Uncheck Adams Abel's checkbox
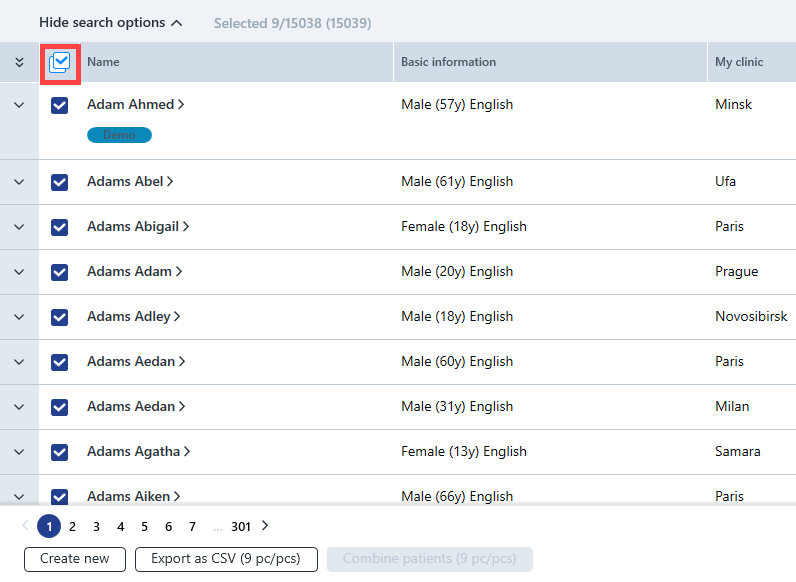796x582 pixels. click(x=59, y=182)
